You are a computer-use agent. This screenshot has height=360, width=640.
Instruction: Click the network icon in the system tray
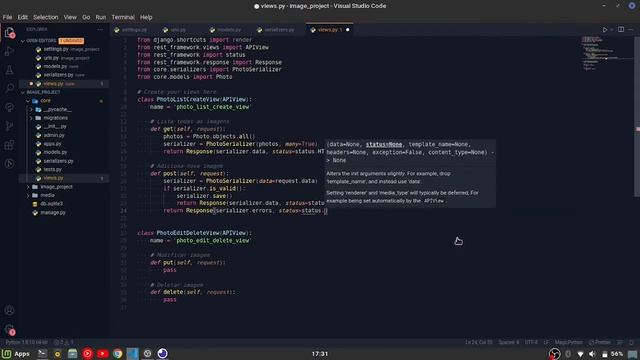point(580,354)
